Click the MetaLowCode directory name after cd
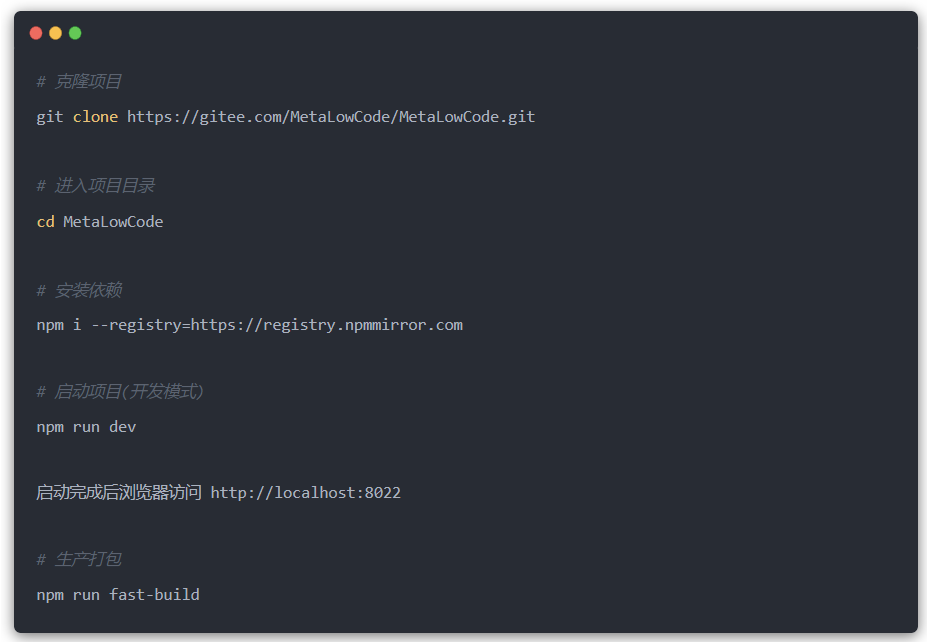 click(113, 222)
